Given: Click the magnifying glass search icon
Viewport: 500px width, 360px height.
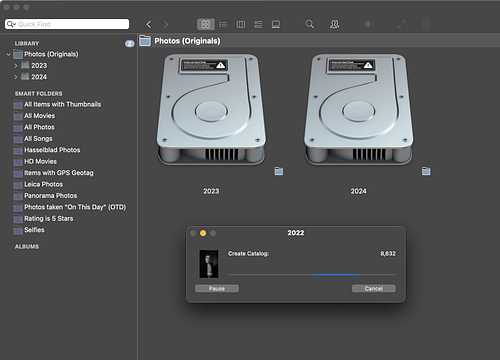Looking at the screenshot, I should click(310, 24).
